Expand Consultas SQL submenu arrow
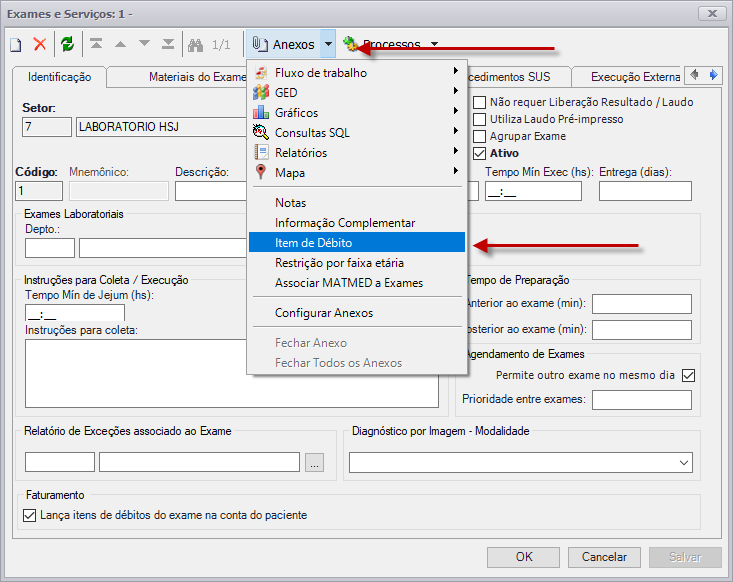 (455, 131)
